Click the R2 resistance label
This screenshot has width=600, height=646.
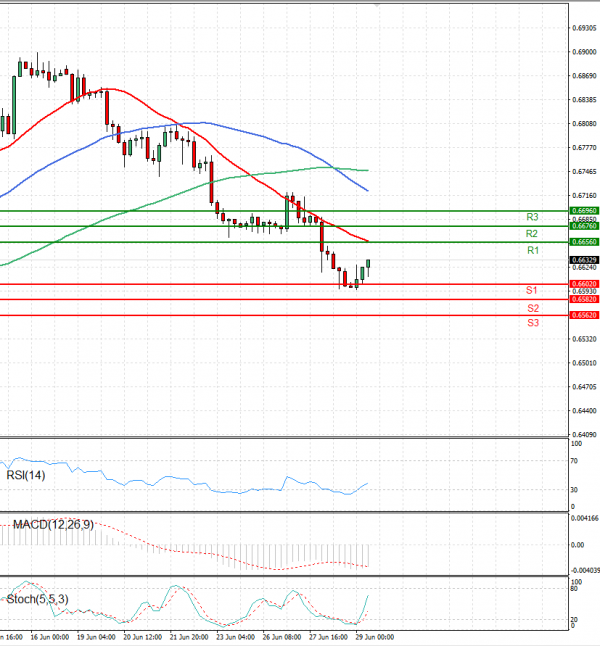[x=532, y=234]
